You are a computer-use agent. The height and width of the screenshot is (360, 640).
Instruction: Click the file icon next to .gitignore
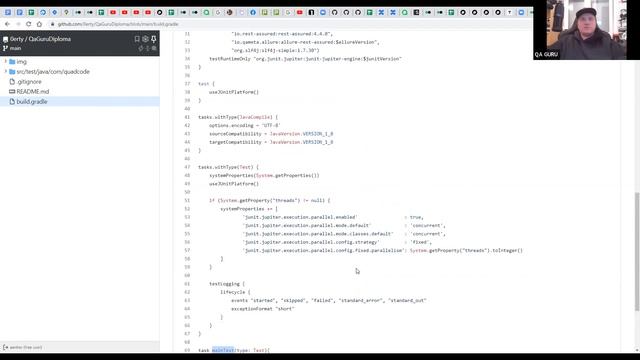pyautogui.click(x=12, y=82)
